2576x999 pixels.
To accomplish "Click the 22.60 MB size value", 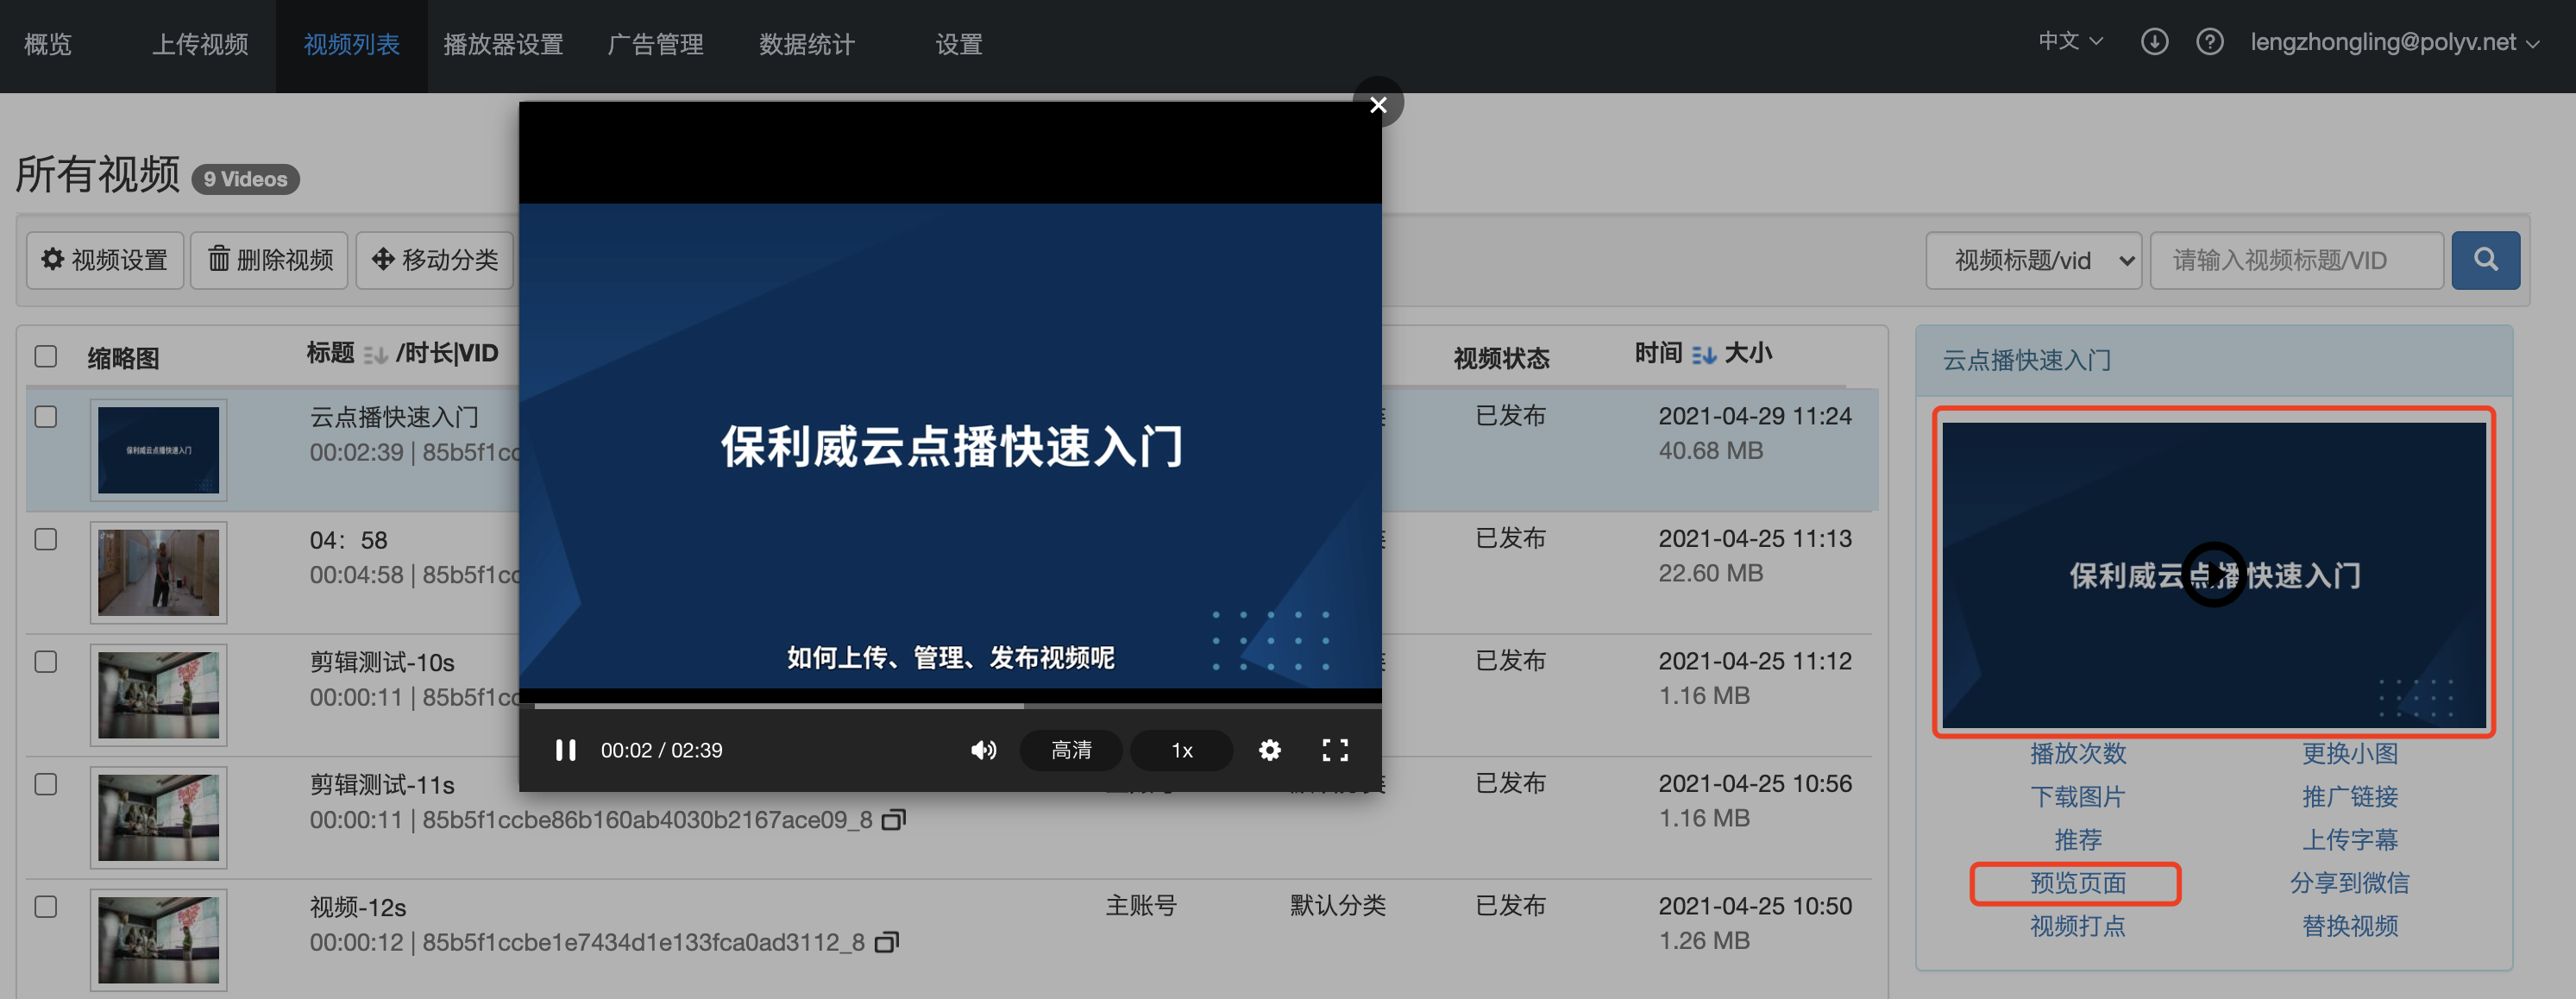I will tap(1710, 573).
